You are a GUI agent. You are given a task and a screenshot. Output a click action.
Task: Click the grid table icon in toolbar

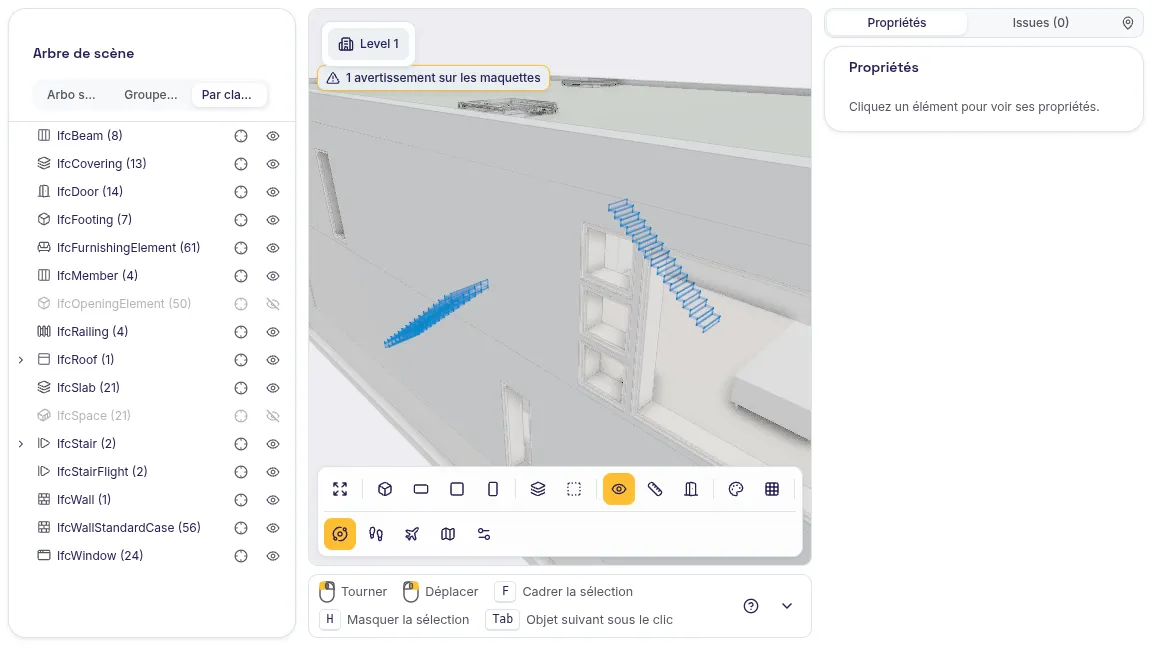tap(771, 489)
